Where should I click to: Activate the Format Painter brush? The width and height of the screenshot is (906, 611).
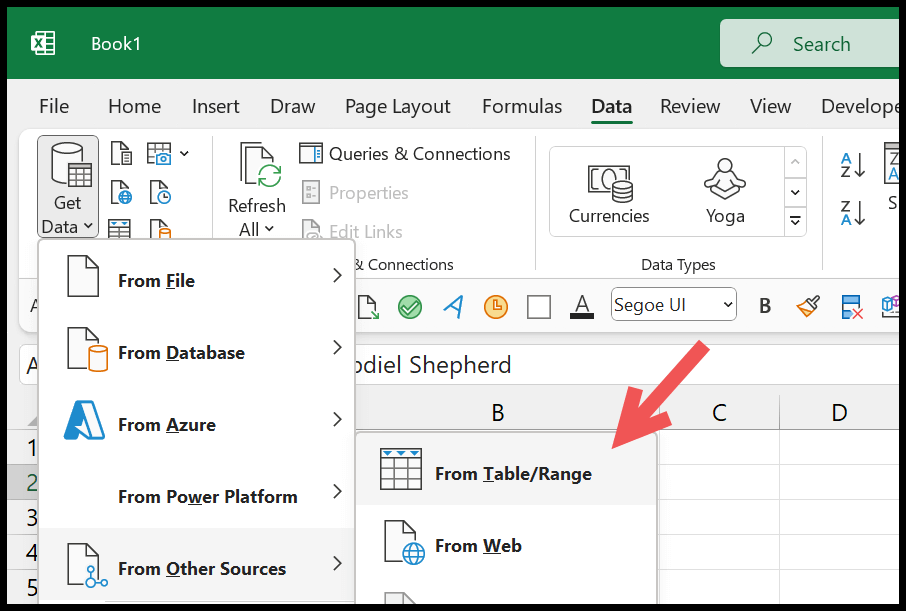click(x=806, y=306)
